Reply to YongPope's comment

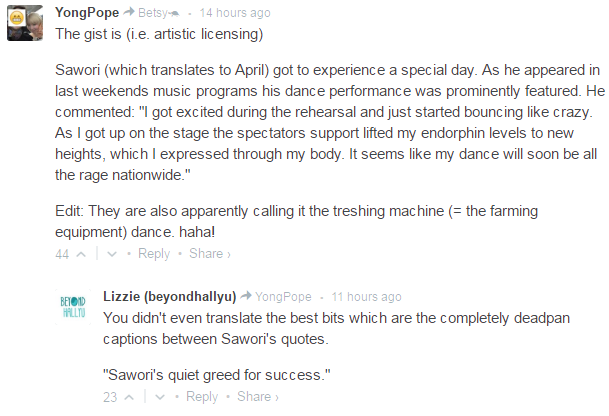[x=153, y=254]
